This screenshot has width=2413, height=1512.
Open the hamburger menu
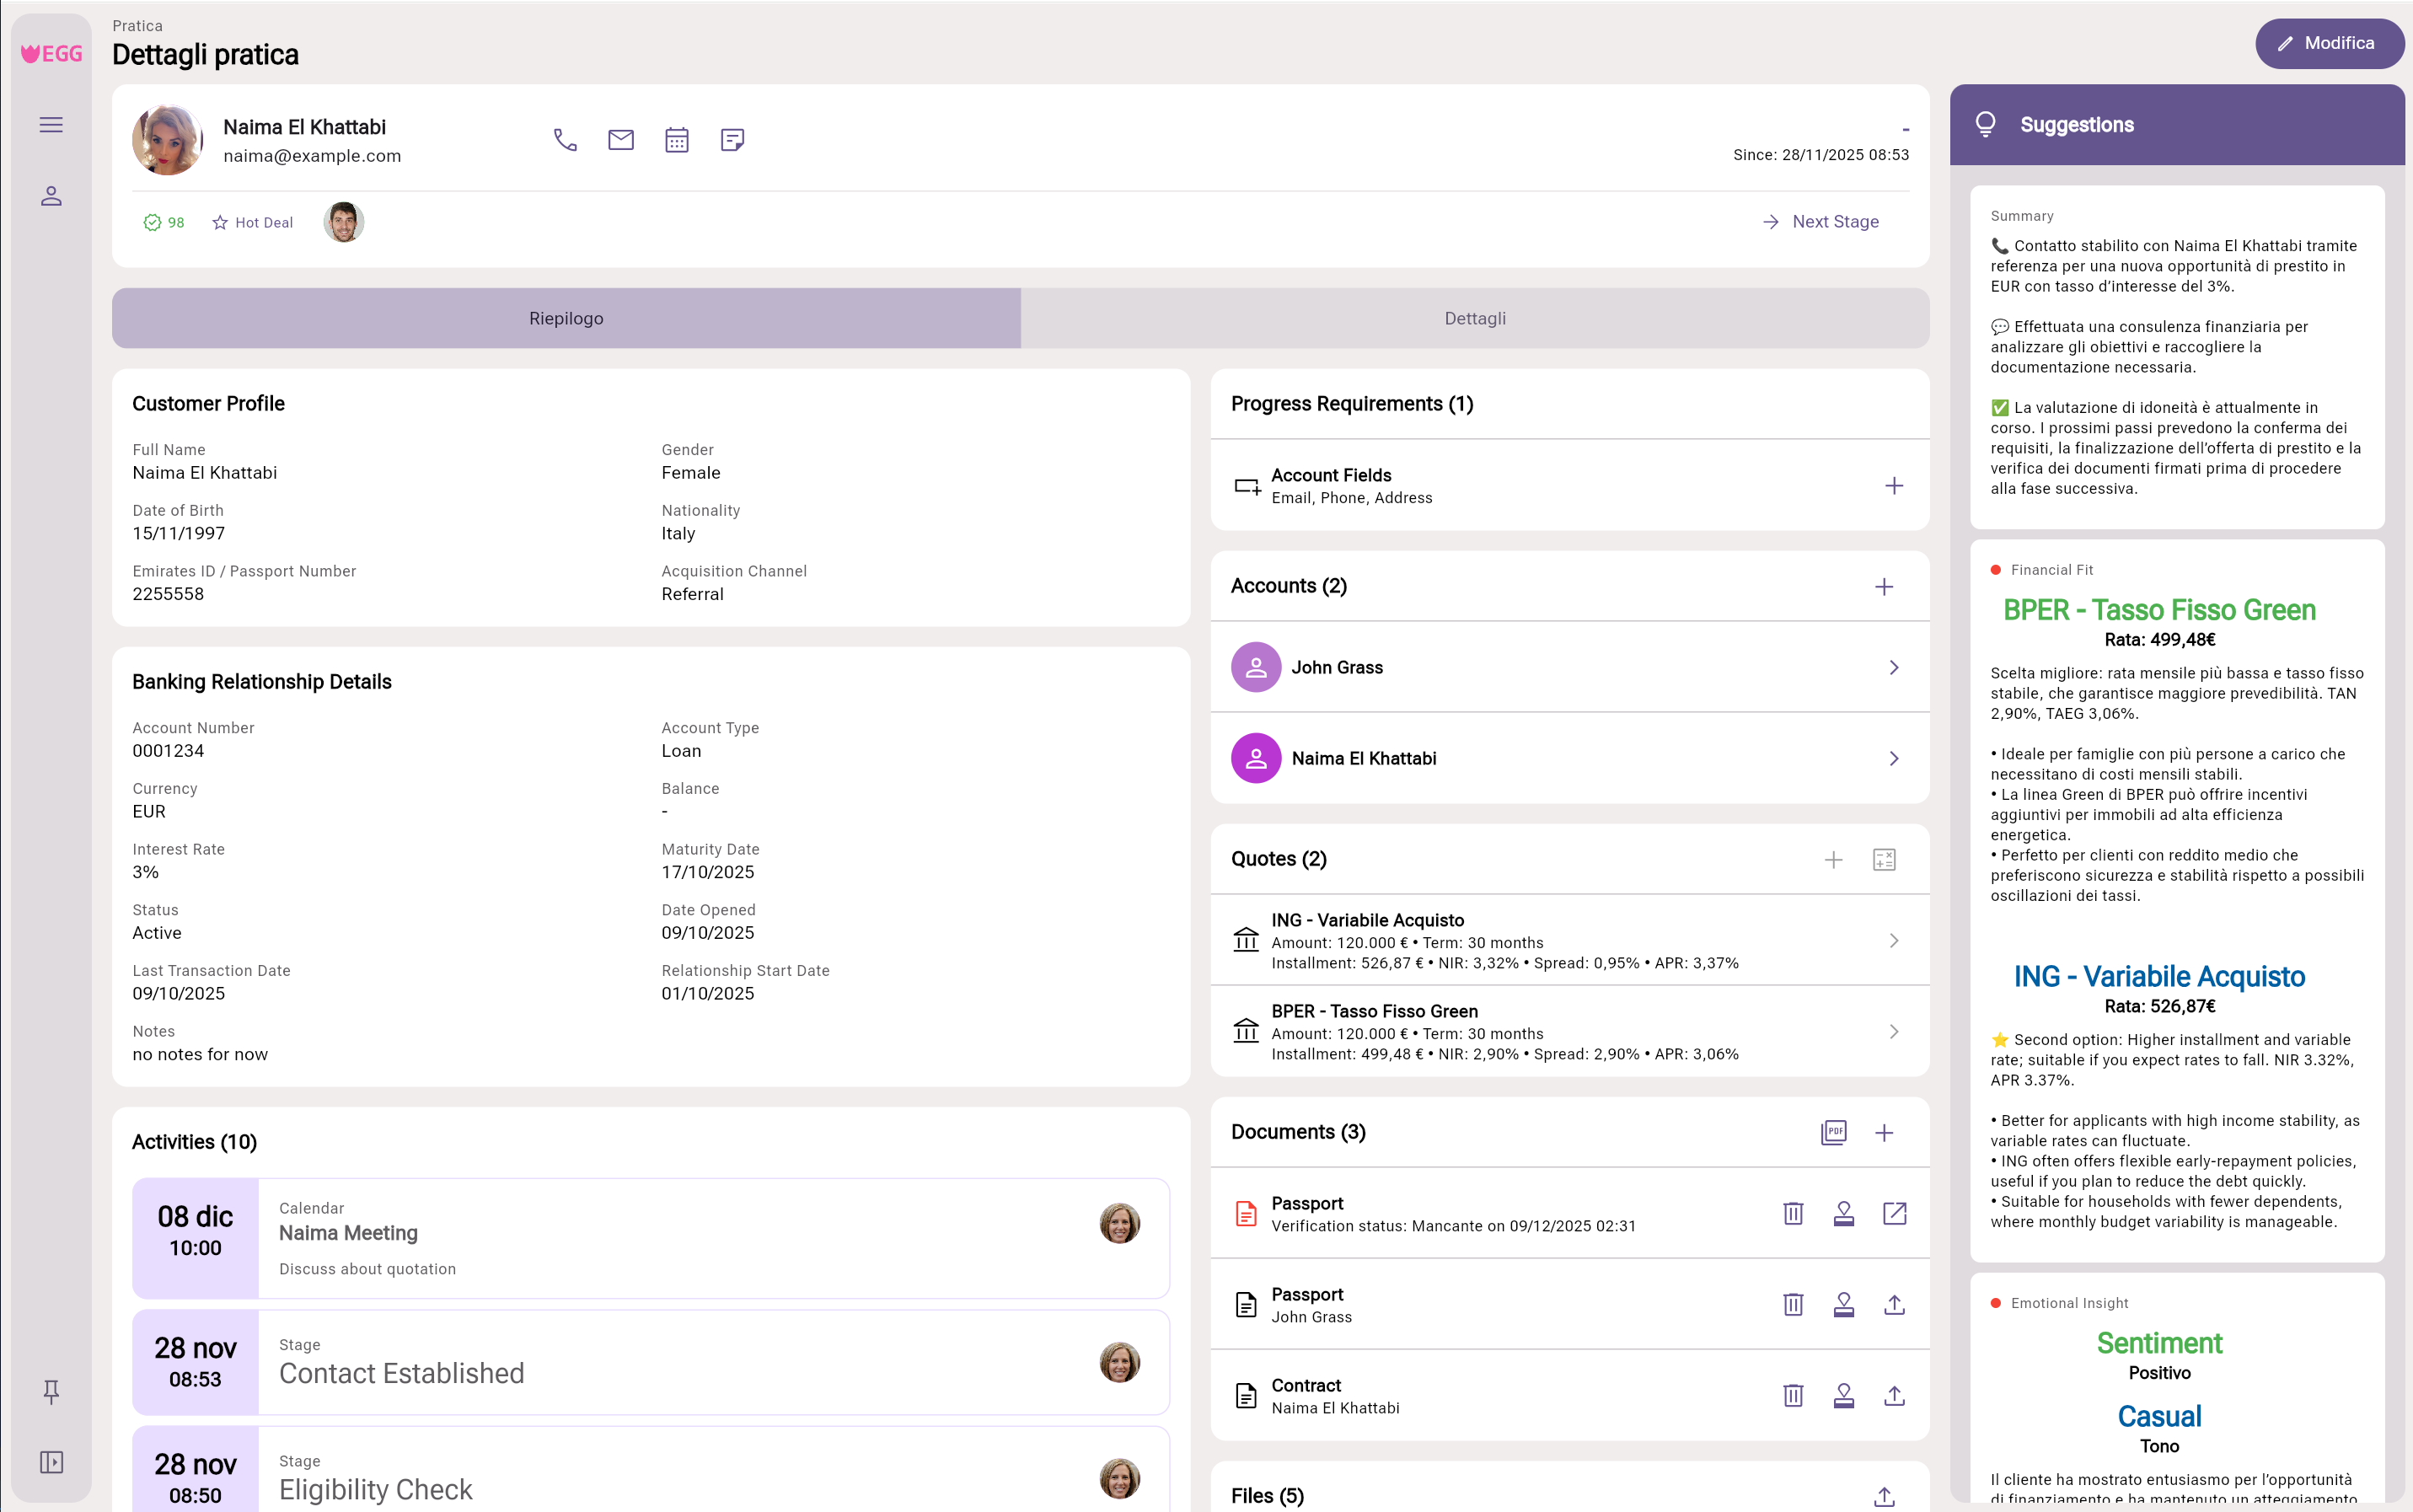51,125
